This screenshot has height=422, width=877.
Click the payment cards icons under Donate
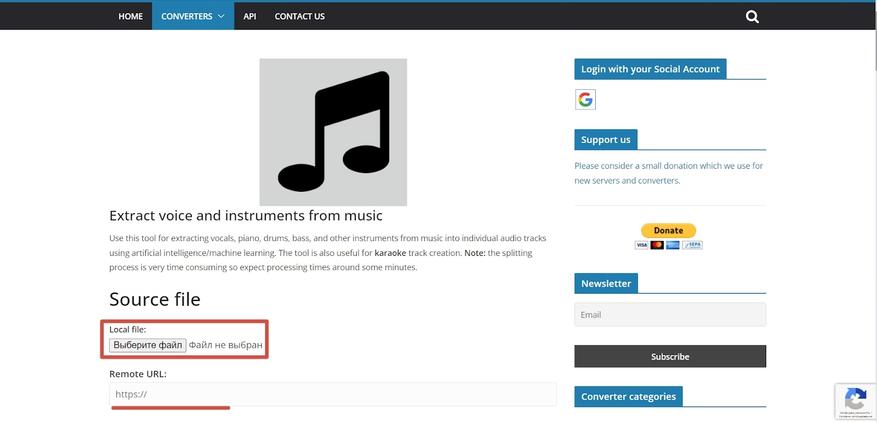click(x=668, y=244)
